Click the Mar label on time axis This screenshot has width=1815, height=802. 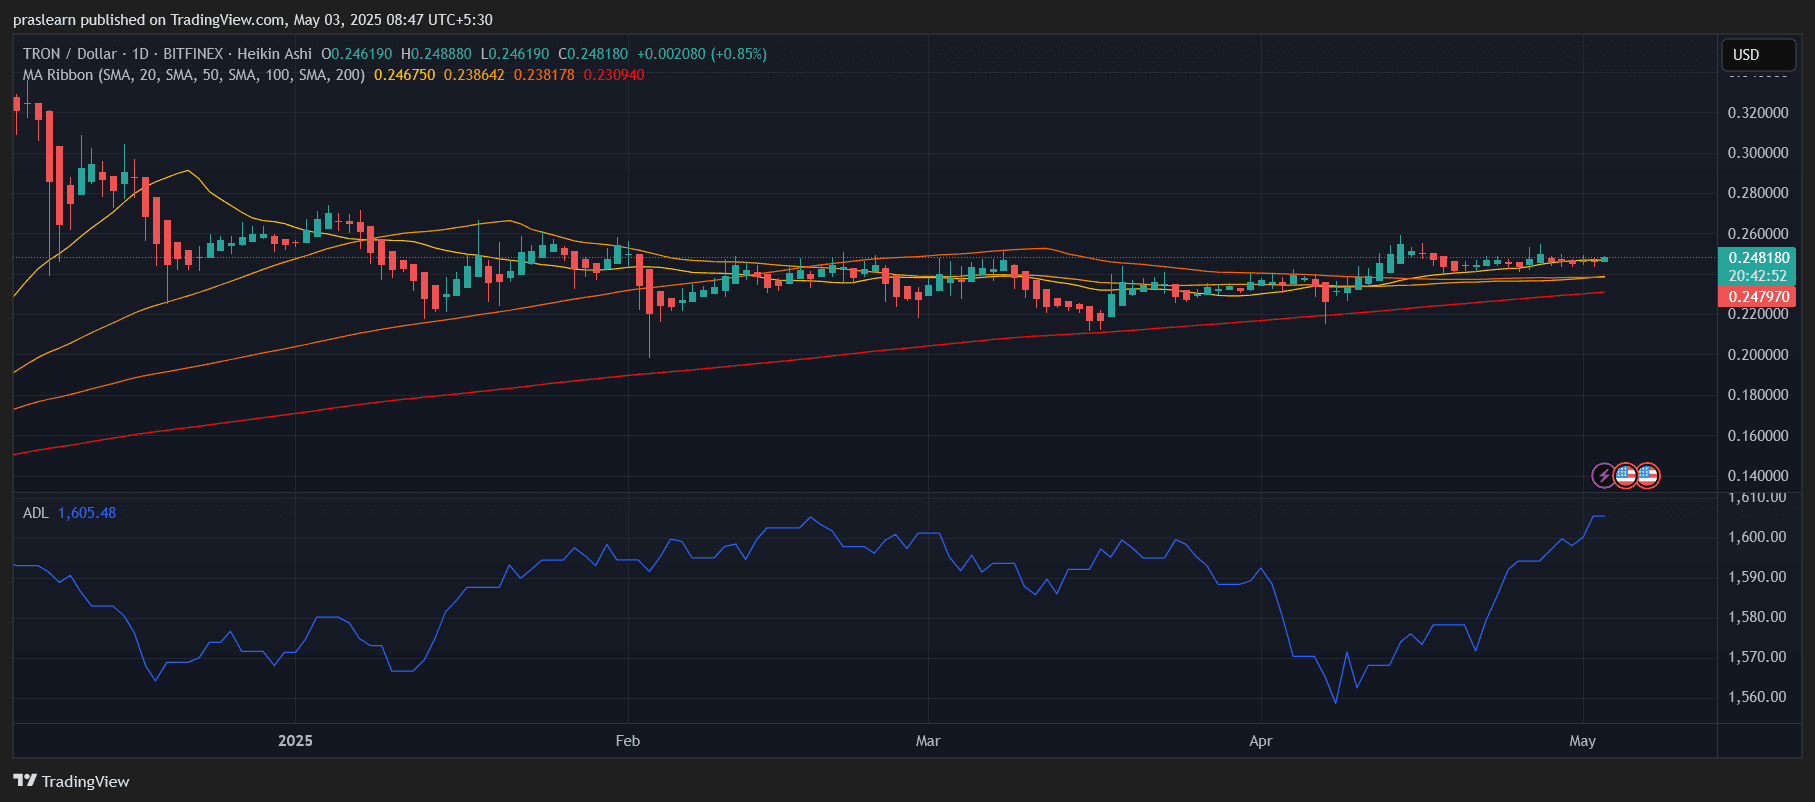pos(928,741)
